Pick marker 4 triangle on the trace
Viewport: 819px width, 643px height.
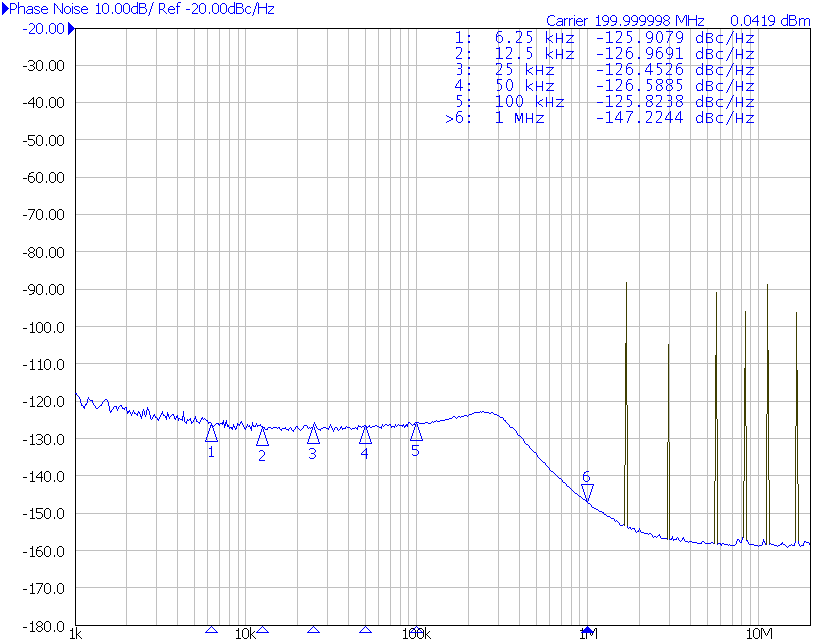365,434
